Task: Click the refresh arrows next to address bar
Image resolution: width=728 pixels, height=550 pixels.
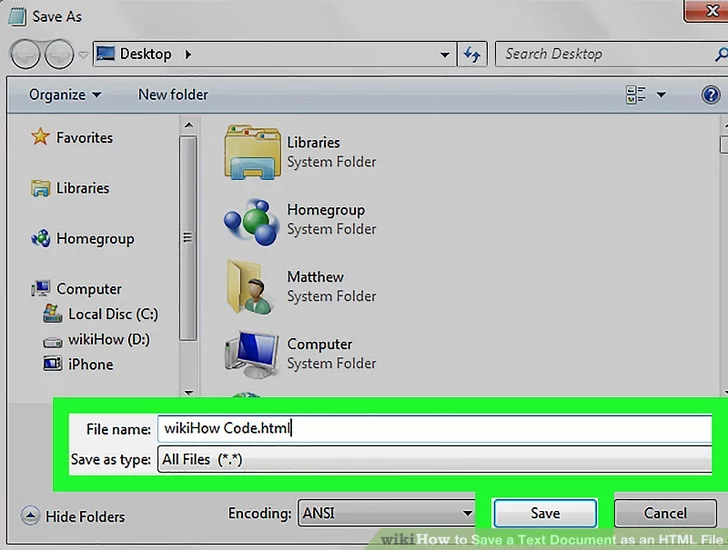Action: tap(472, 54)
